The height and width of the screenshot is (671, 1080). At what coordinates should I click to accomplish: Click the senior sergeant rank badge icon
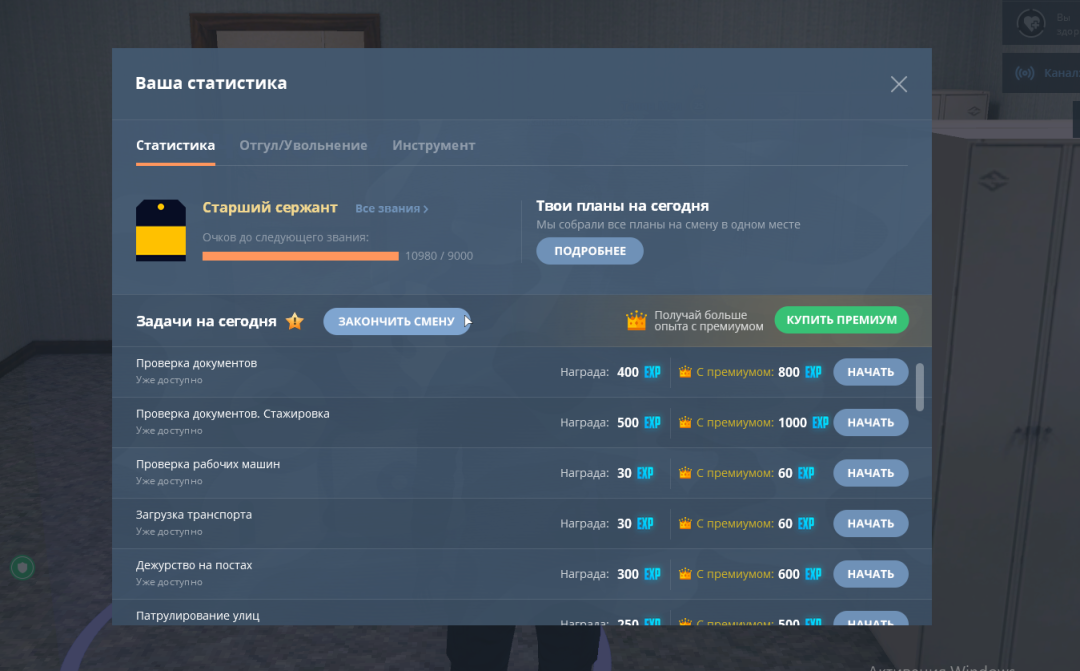pyautogui.click(x=161, y=230)
